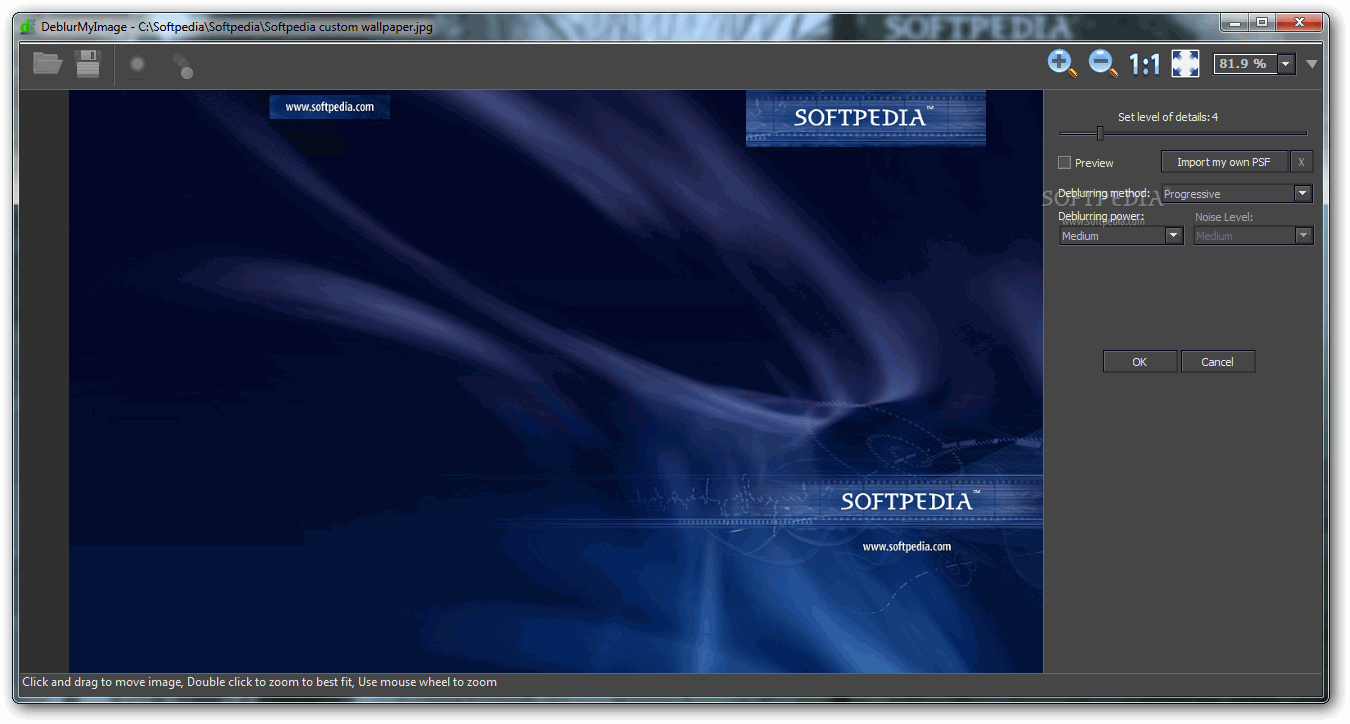Close the DeblurMyImage window
Image resolution: width=1350 pixels, height=724 pixels.
coord(1299,21)
